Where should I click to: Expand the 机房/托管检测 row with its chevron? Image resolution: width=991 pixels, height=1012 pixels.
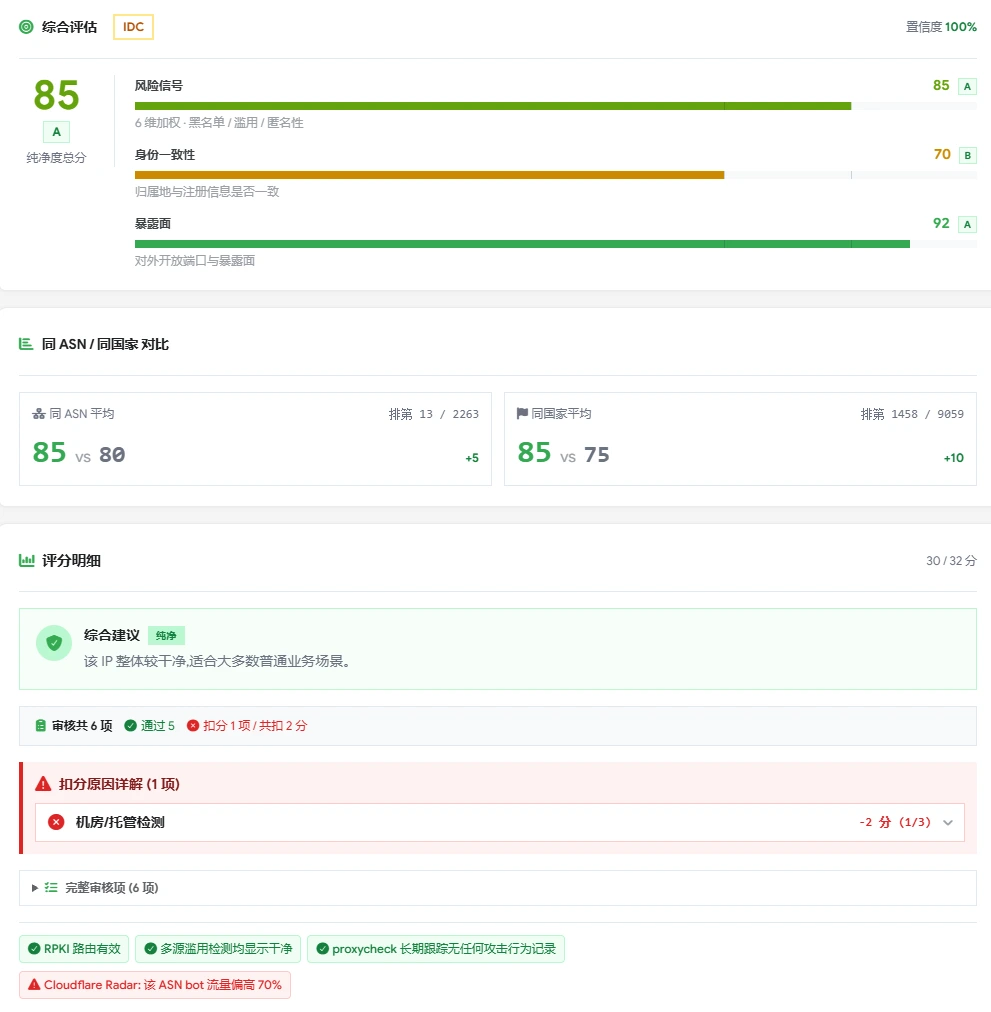pyautogui.click(x=948, y=822)
